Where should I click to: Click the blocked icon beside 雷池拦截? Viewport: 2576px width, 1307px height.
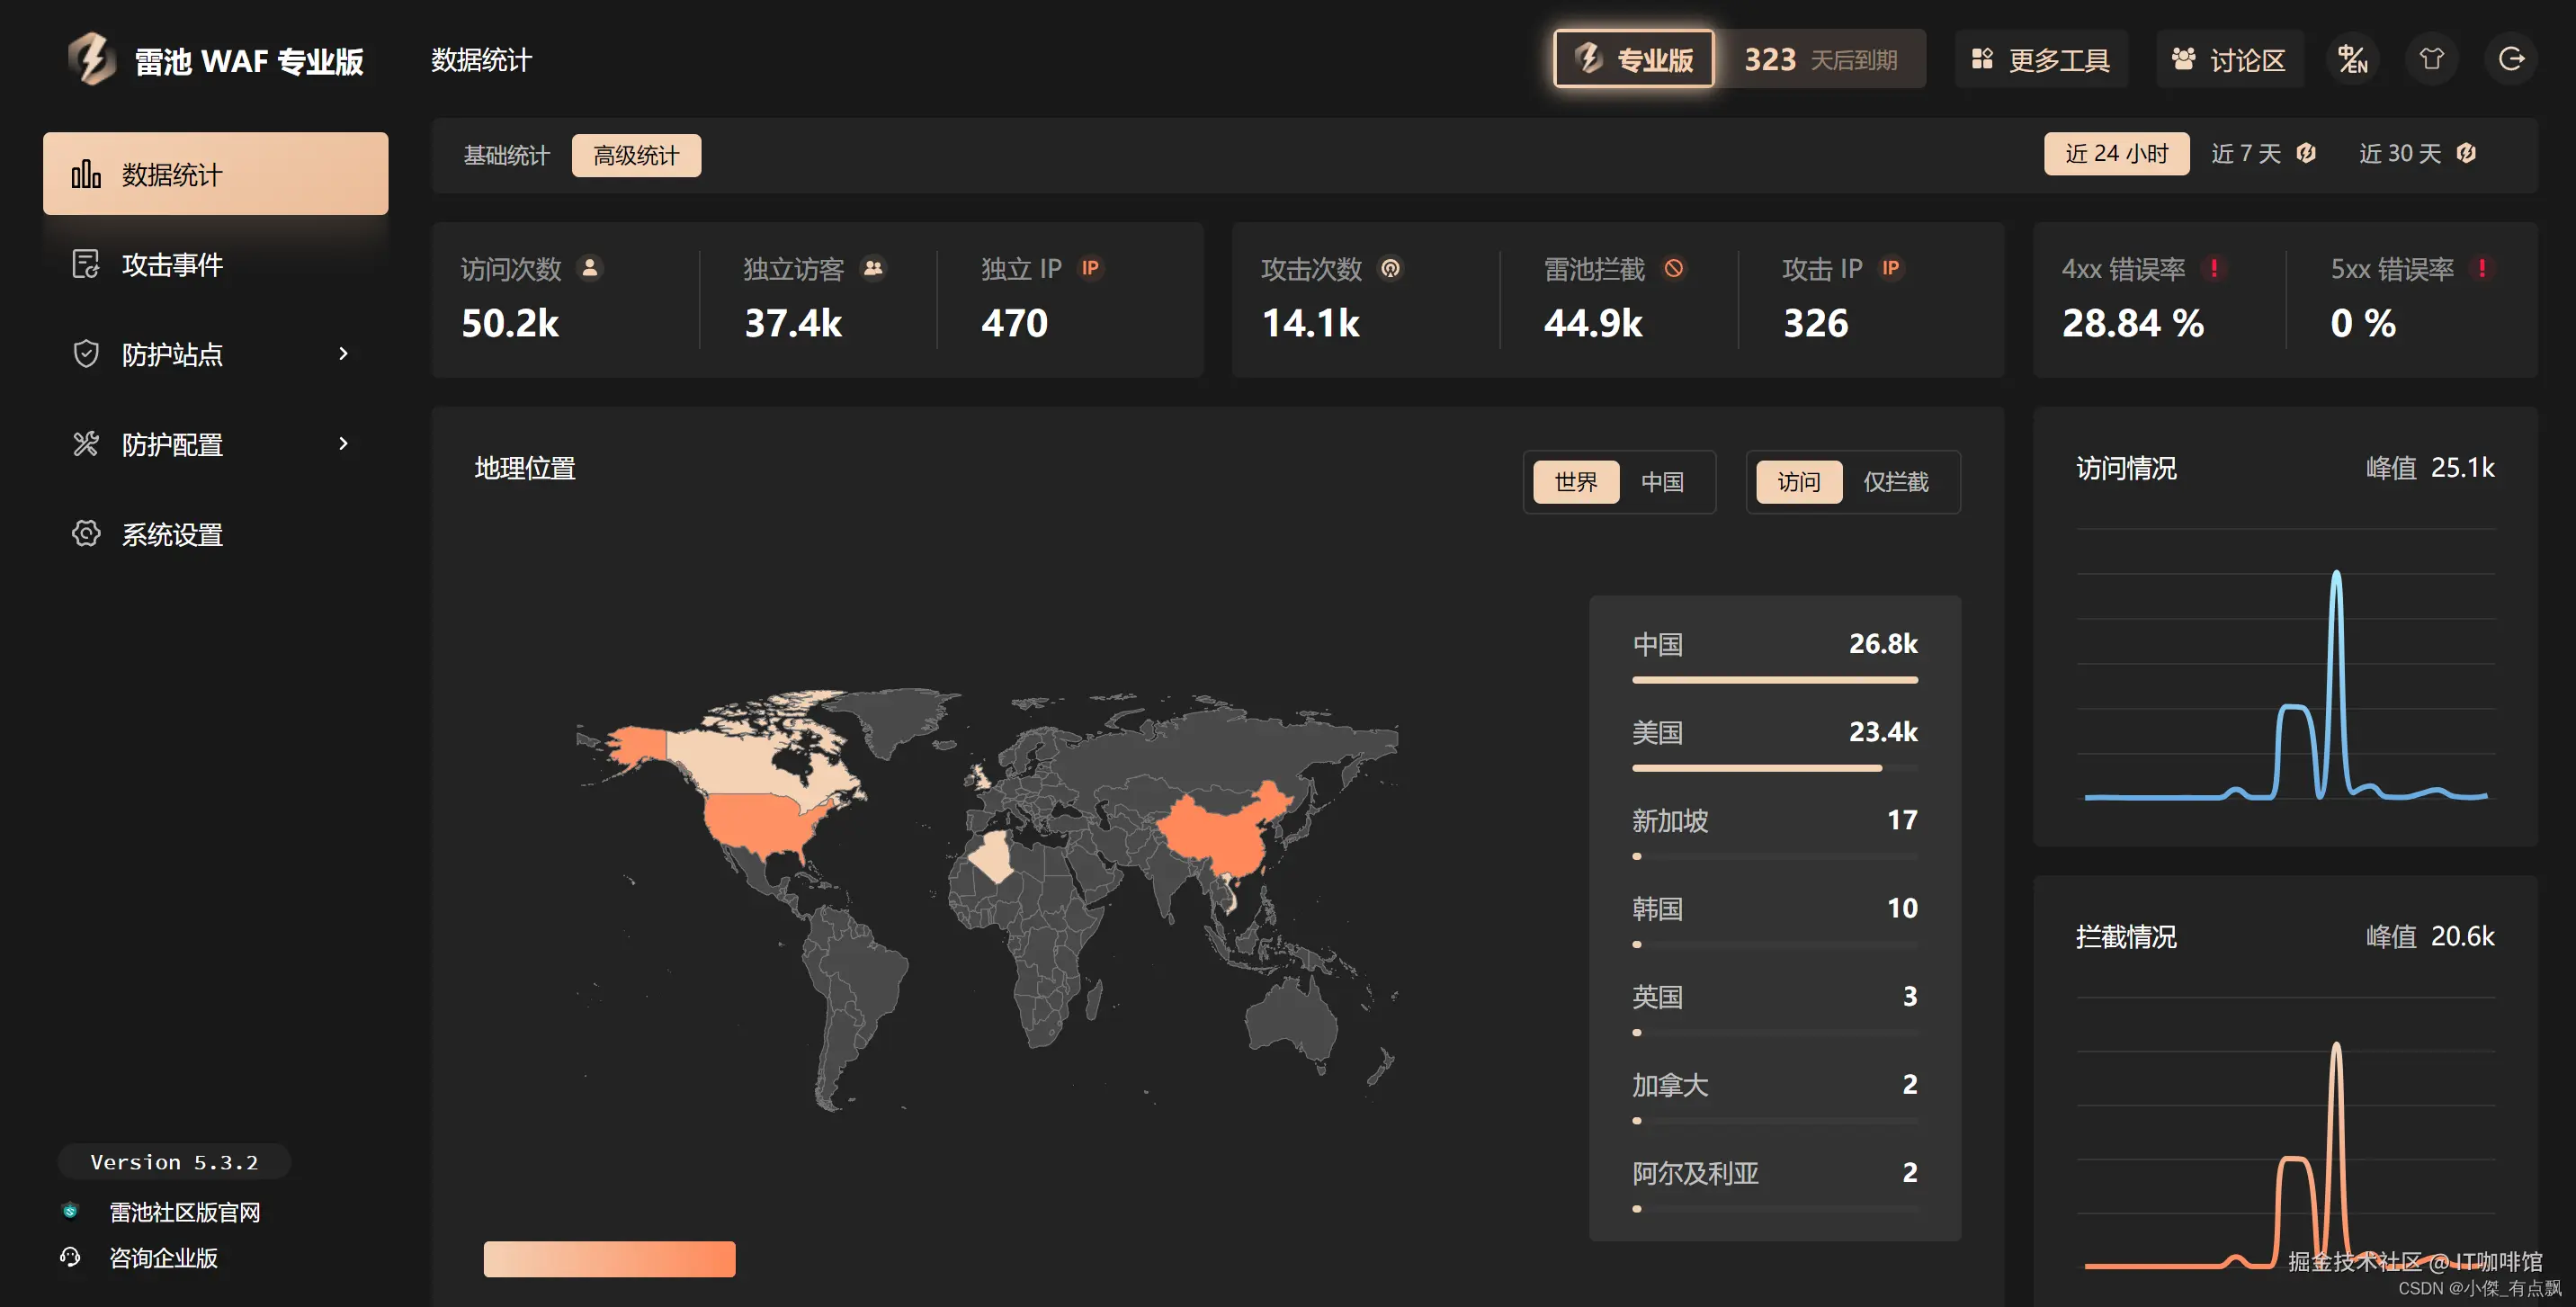click(1673, 268)
